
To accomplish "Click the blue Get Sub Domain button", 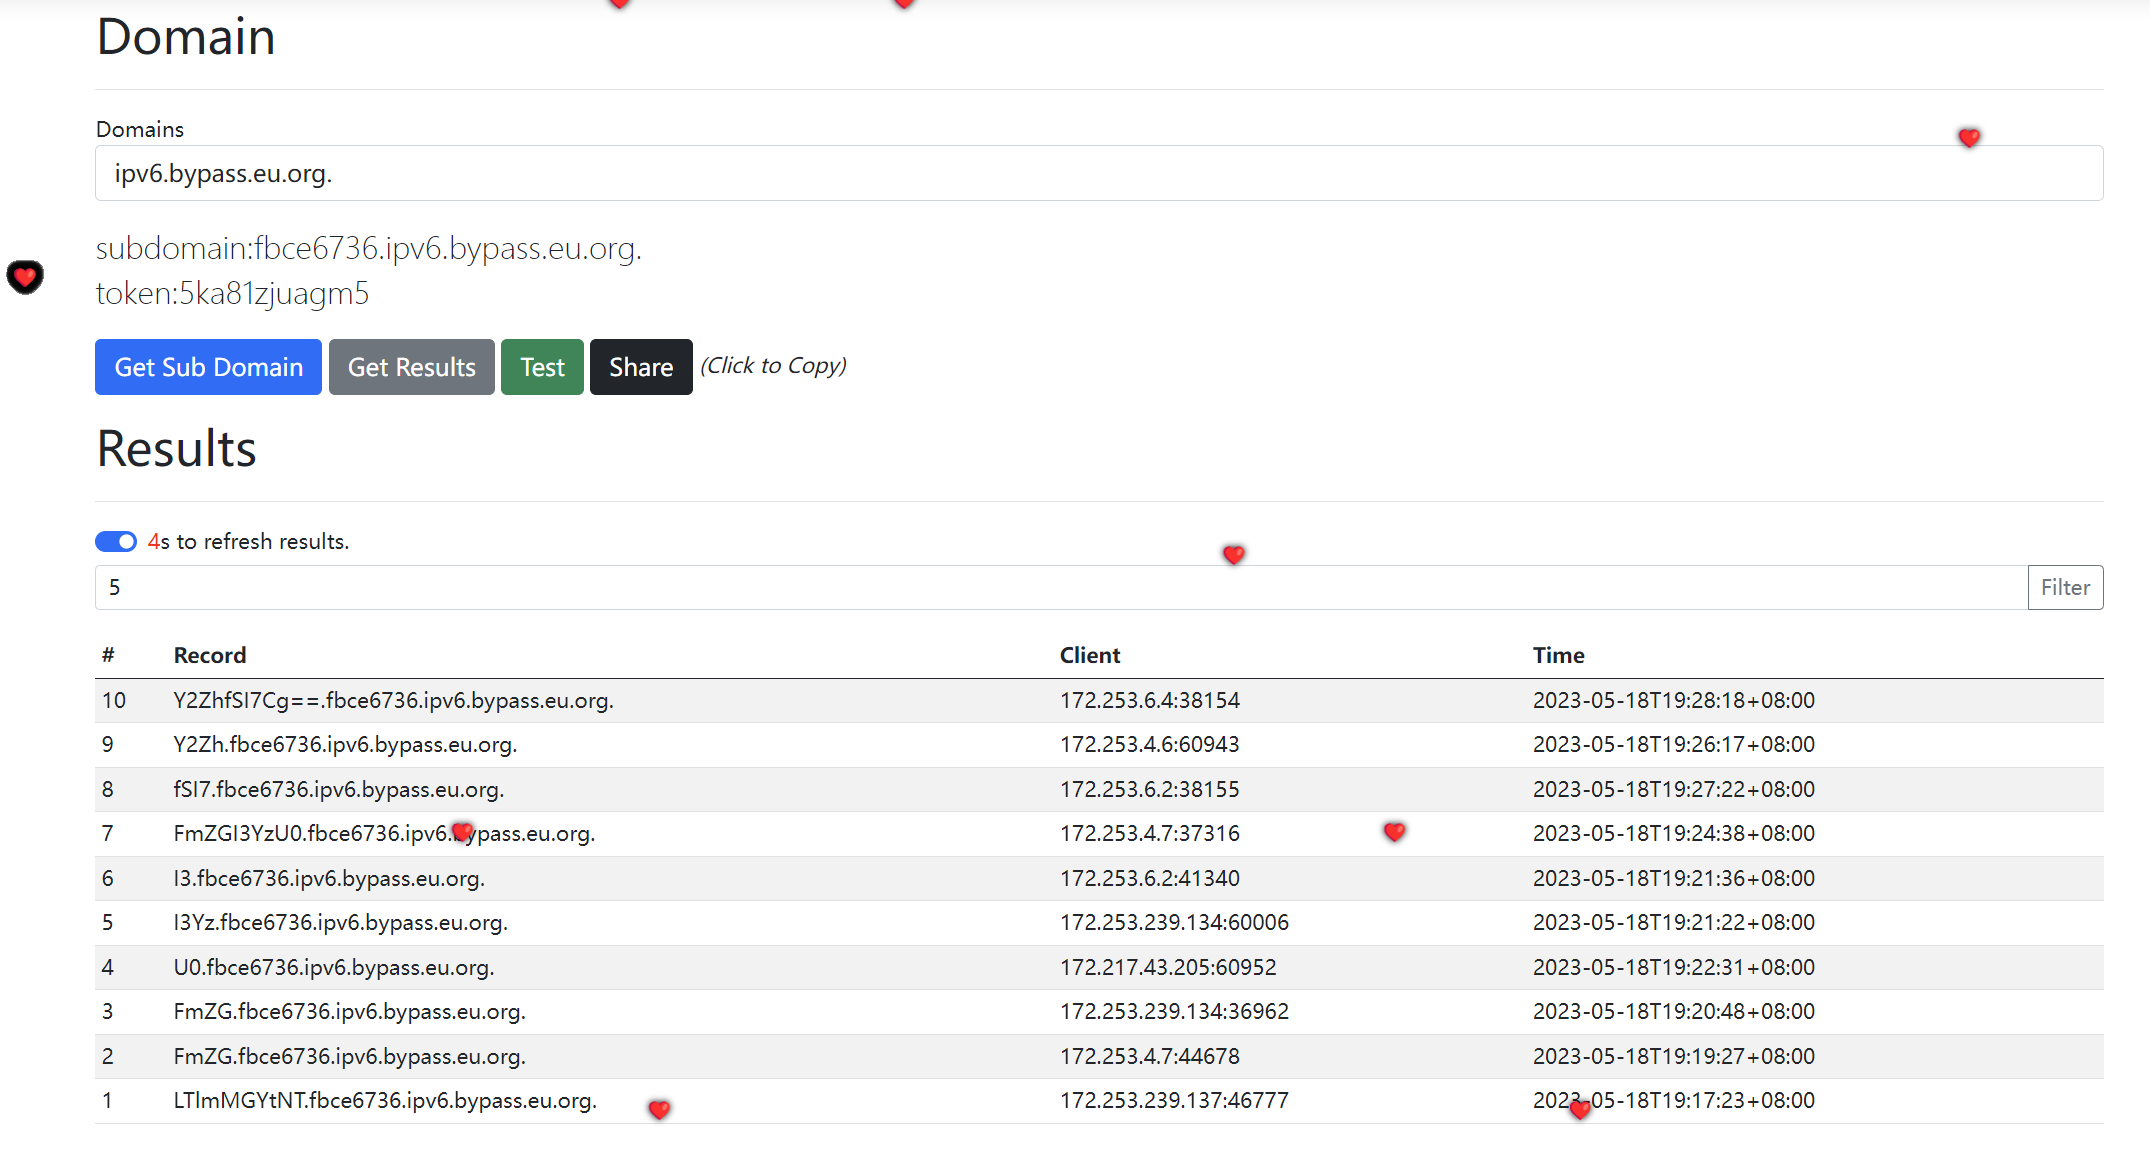I will coord(208,367).
